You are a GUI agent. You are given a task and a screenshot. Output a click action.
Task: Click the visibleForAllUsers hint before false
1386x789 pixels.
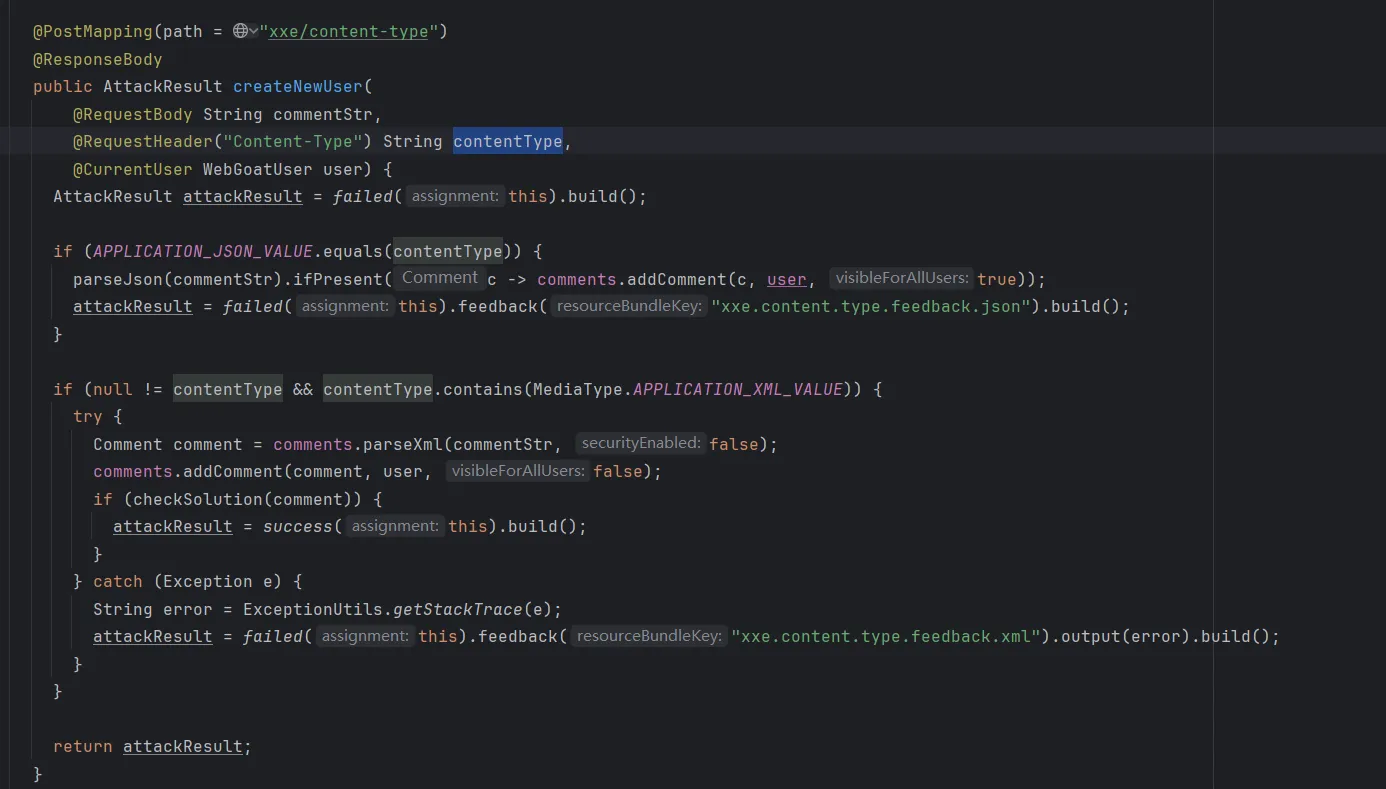click(x=517, y=470)
